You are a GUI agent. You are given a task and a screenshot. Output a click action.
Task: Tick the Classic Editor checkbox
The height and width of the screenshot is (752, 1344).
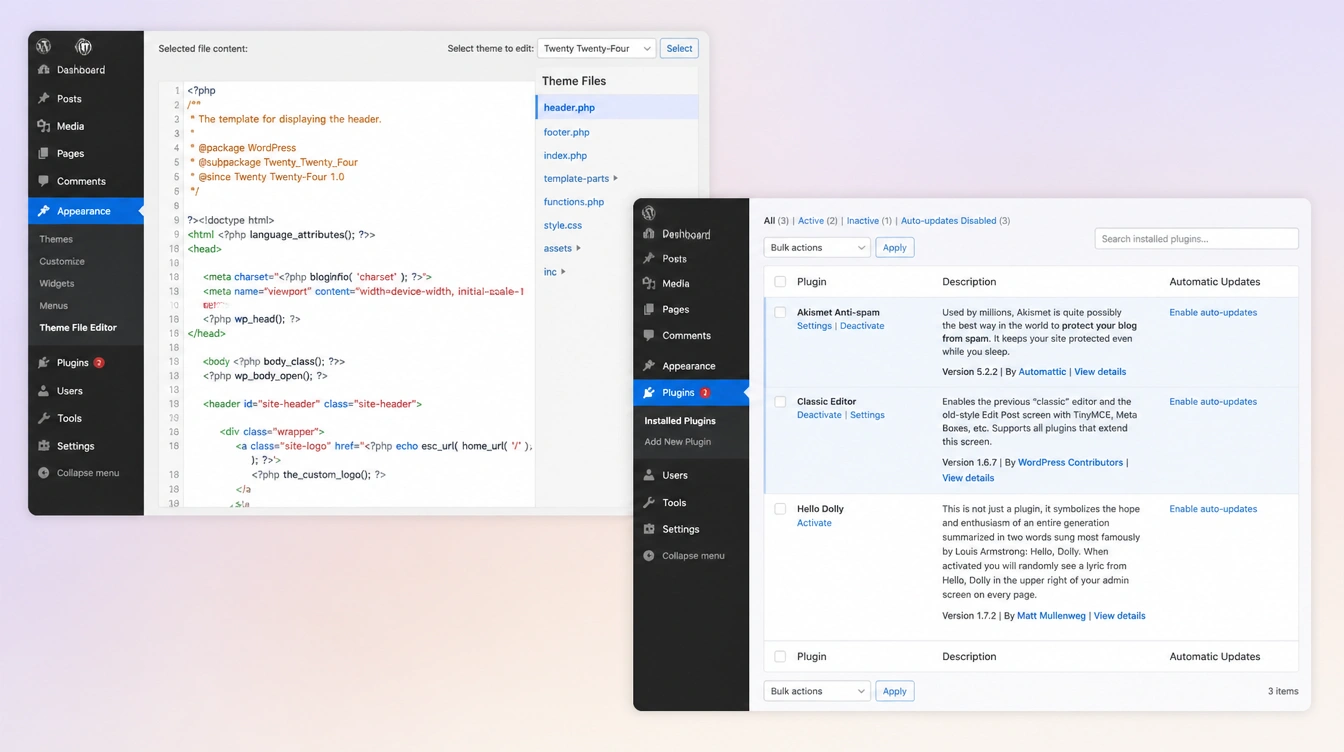781,402
